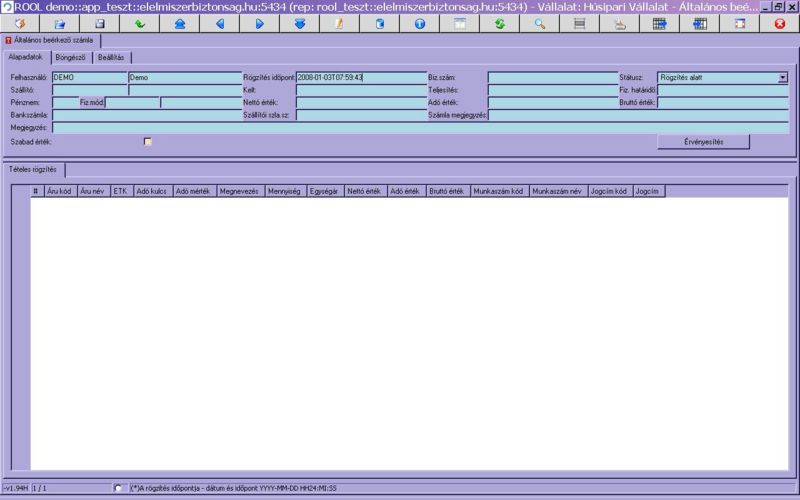Open the Státusz dropdown
800x500 pixels.
point(783,77)
